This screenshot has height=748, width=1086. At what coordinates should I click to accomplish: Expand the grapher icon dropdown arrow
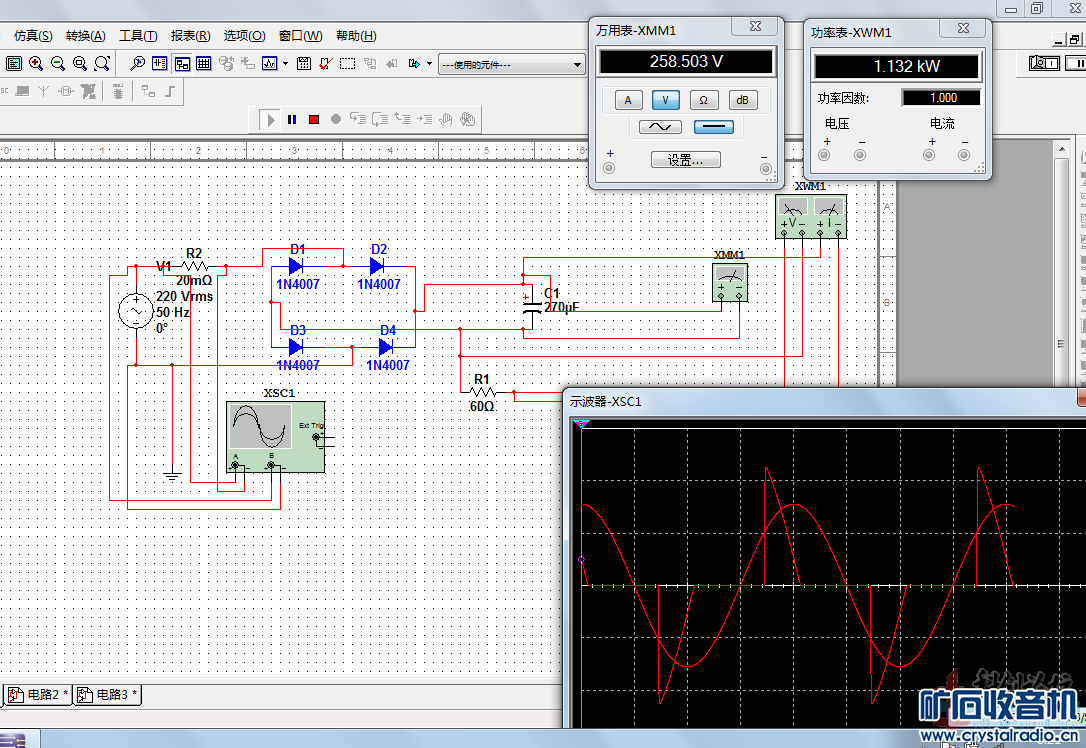point(286,64)
